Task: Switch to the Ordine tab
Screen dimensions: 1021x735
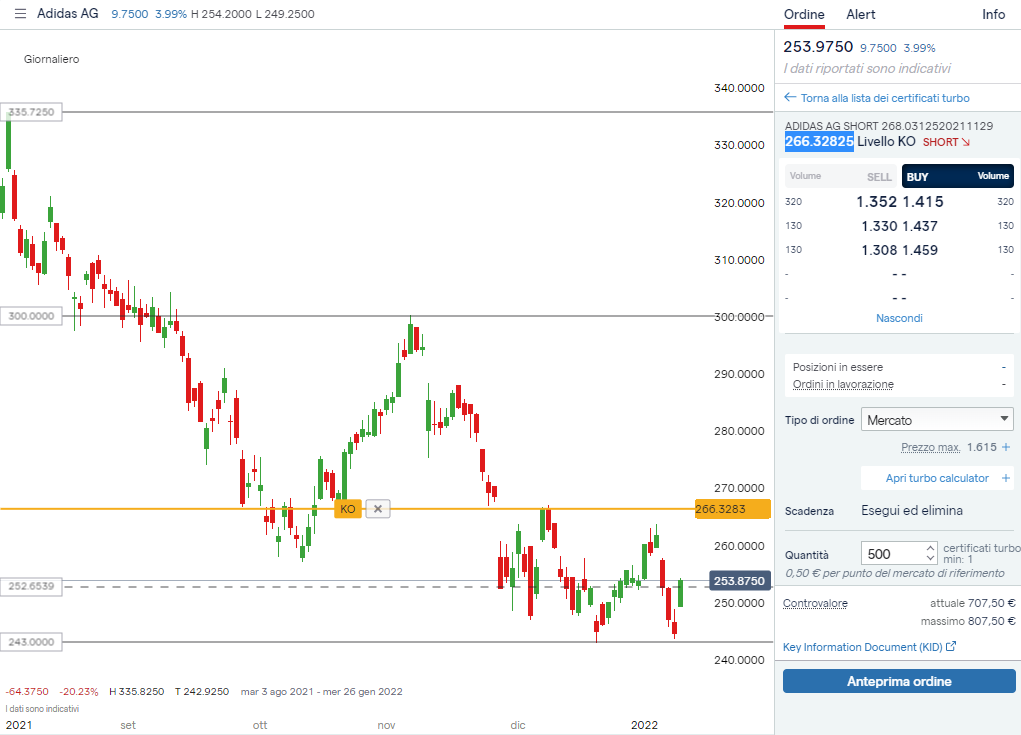Action: [x=804, y=14]
